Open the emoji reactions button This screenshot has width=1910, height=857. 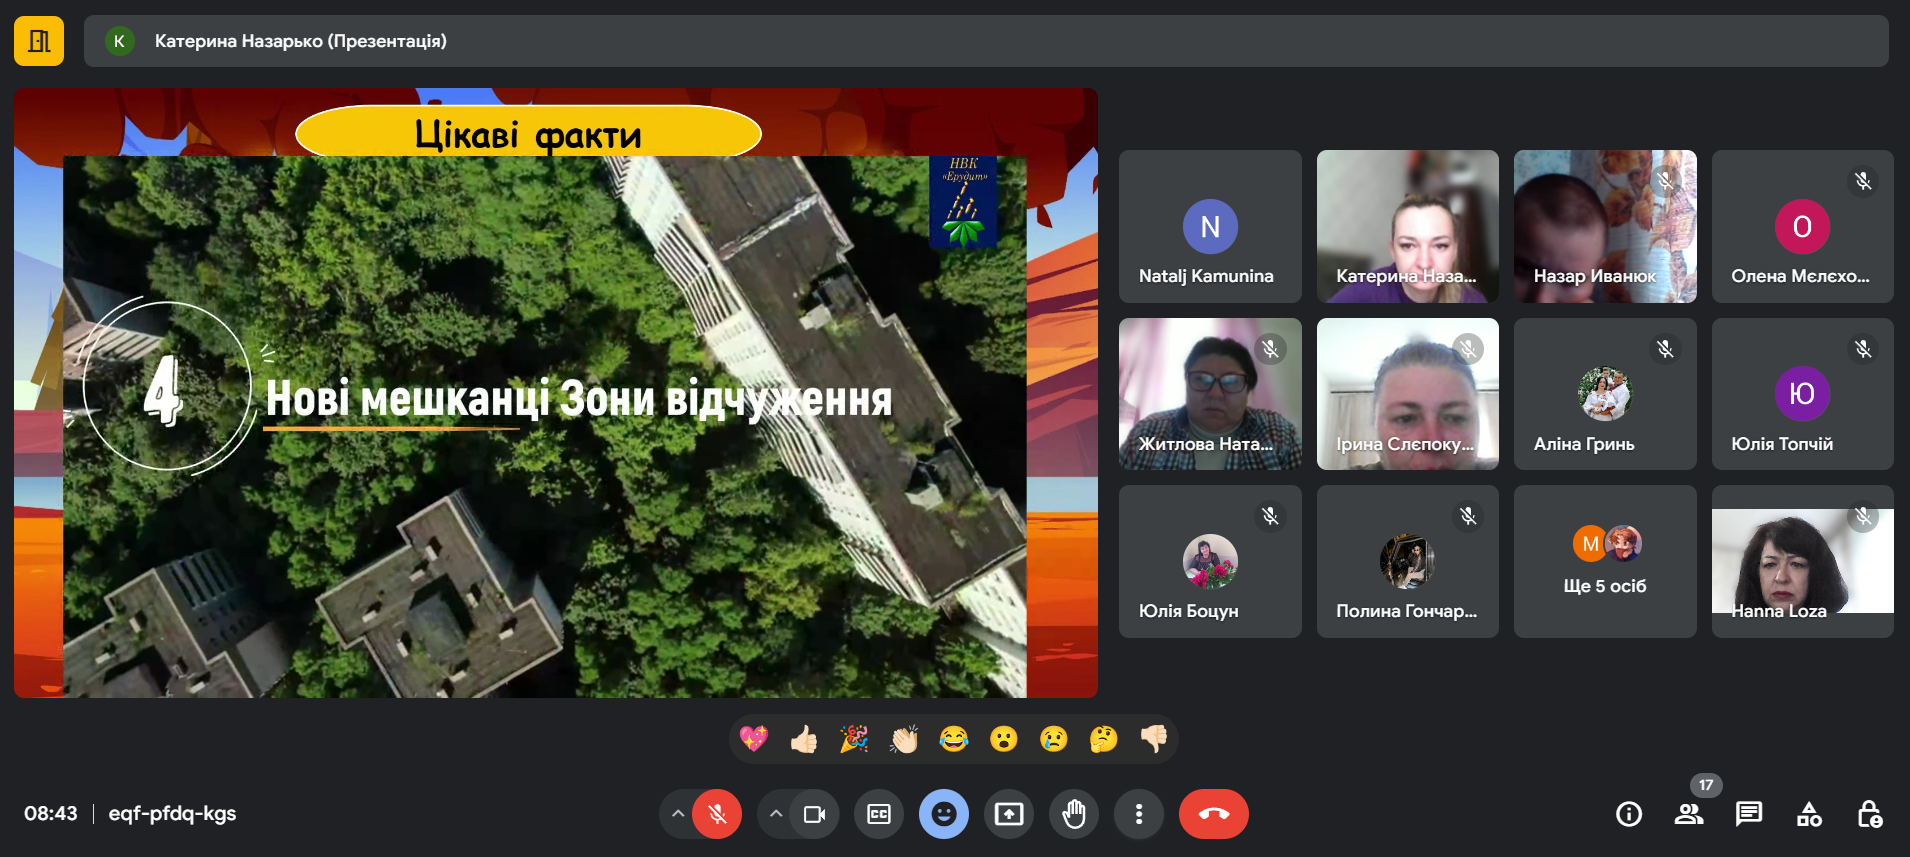tap(943, 814)
